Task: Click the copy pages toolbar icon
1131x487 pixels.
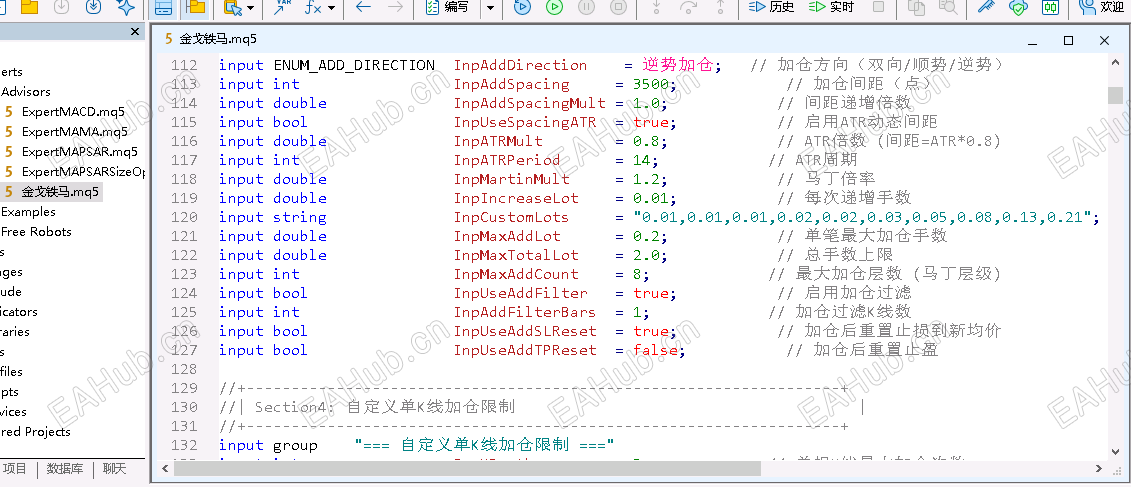Action: 917,7
